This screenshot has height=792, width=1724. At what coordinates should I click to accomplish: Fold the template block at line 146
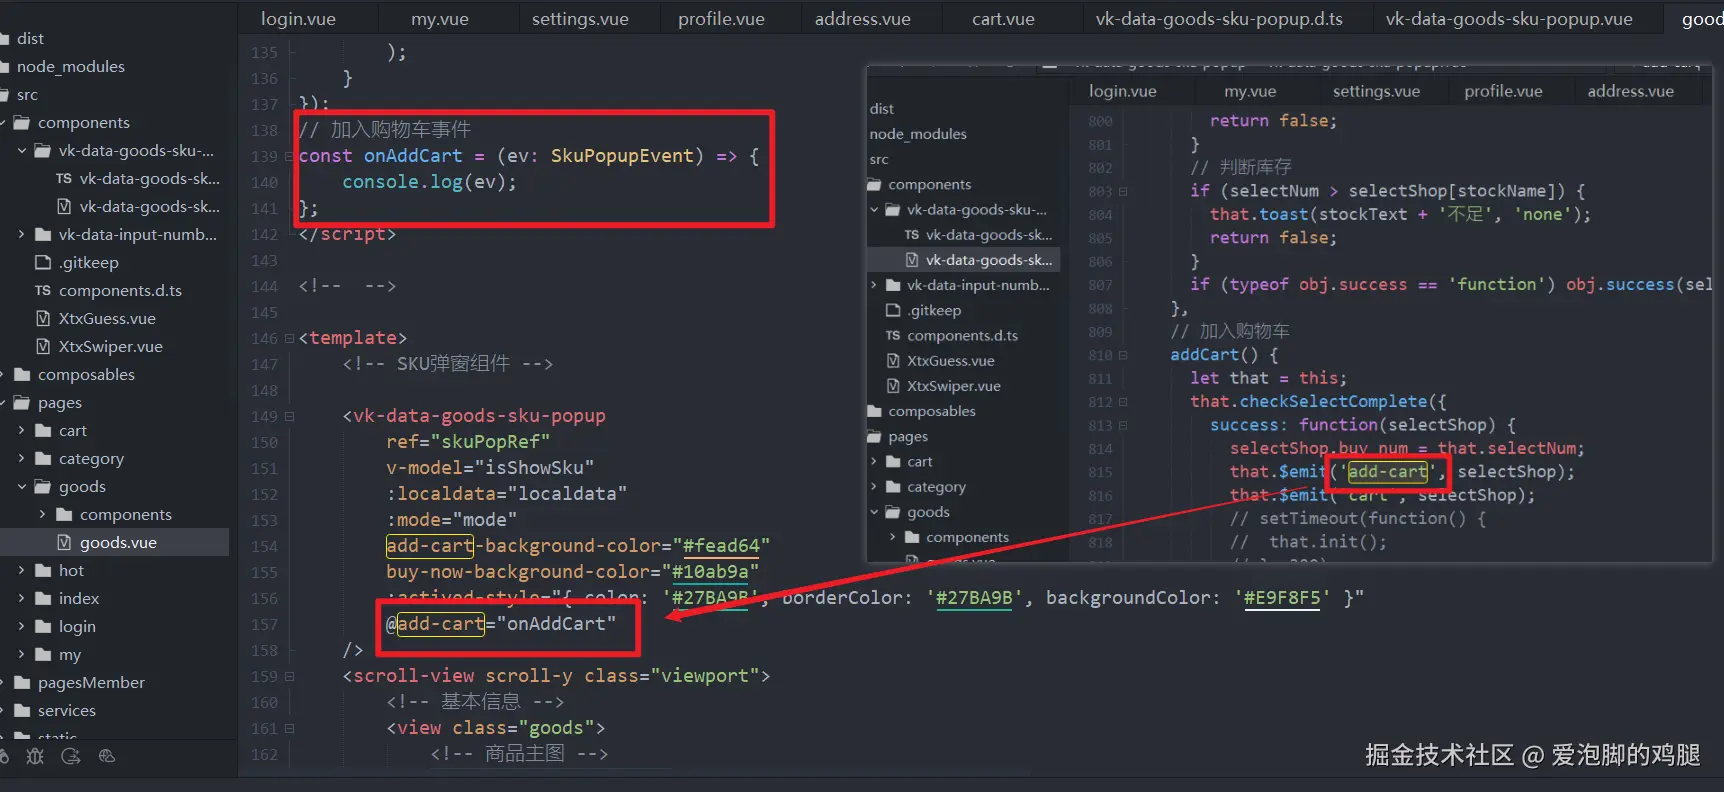[289, 338]
